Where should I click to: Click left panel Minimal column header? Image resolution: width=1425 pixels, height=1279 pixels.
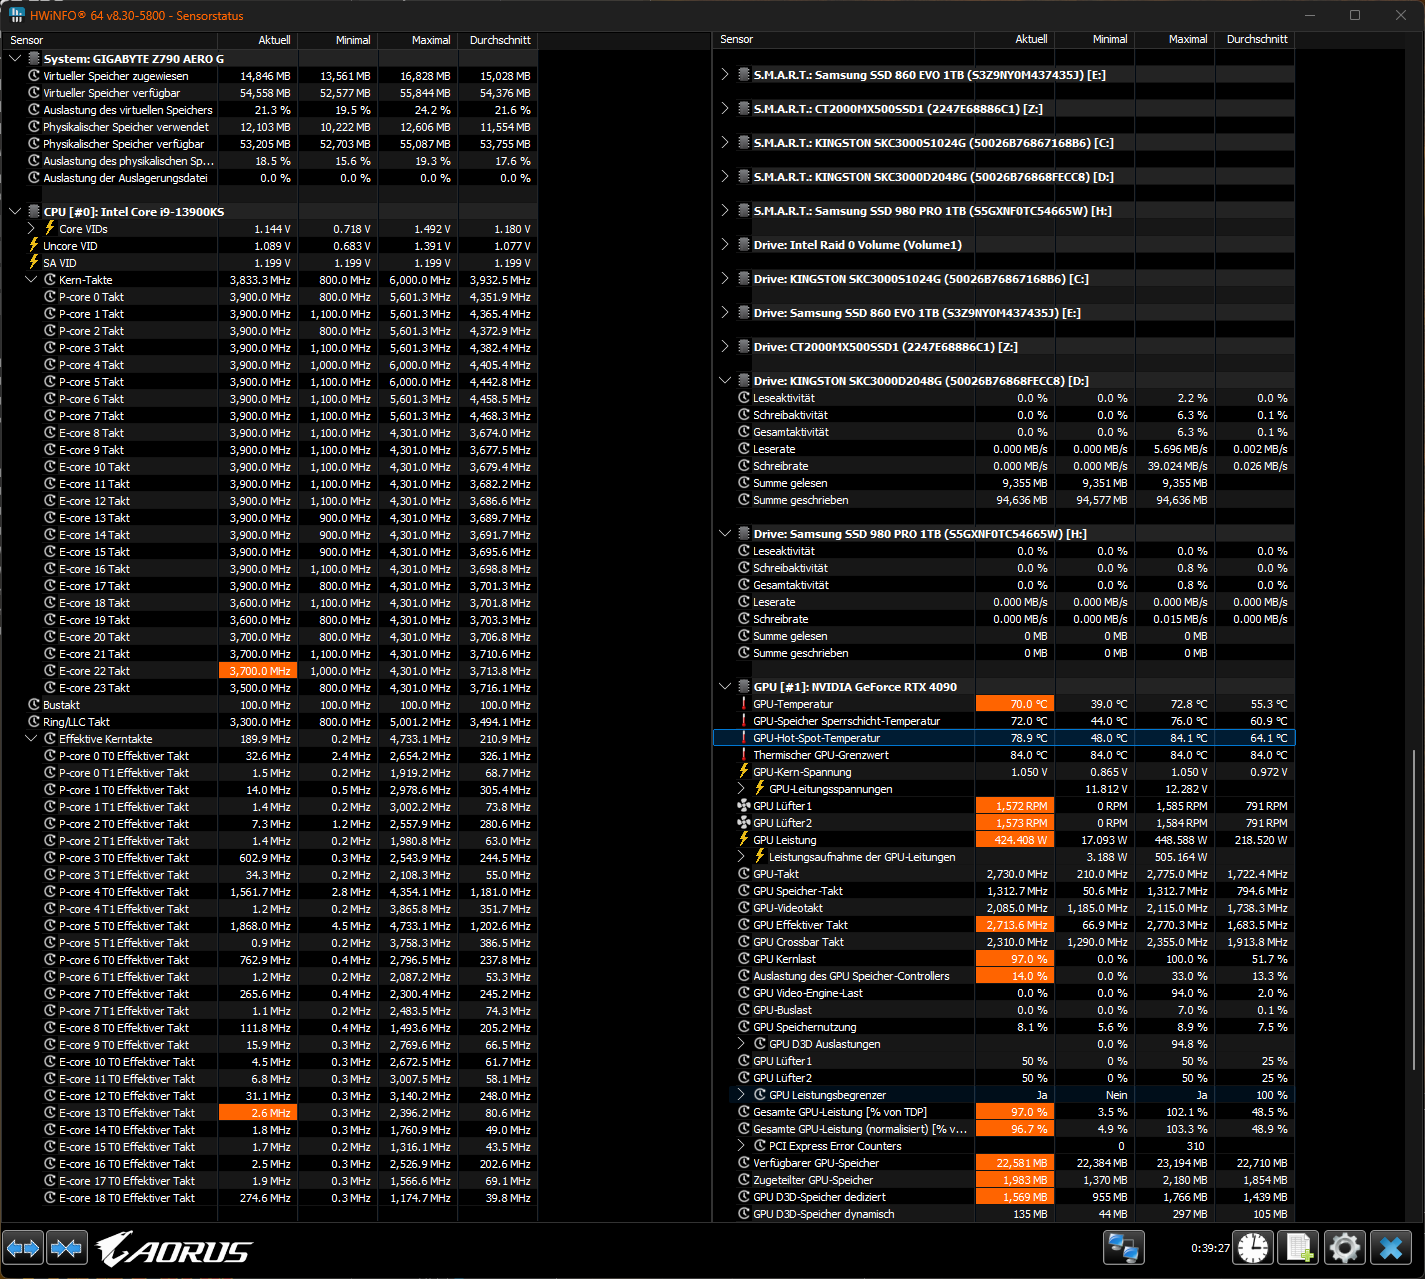[338, 40]
